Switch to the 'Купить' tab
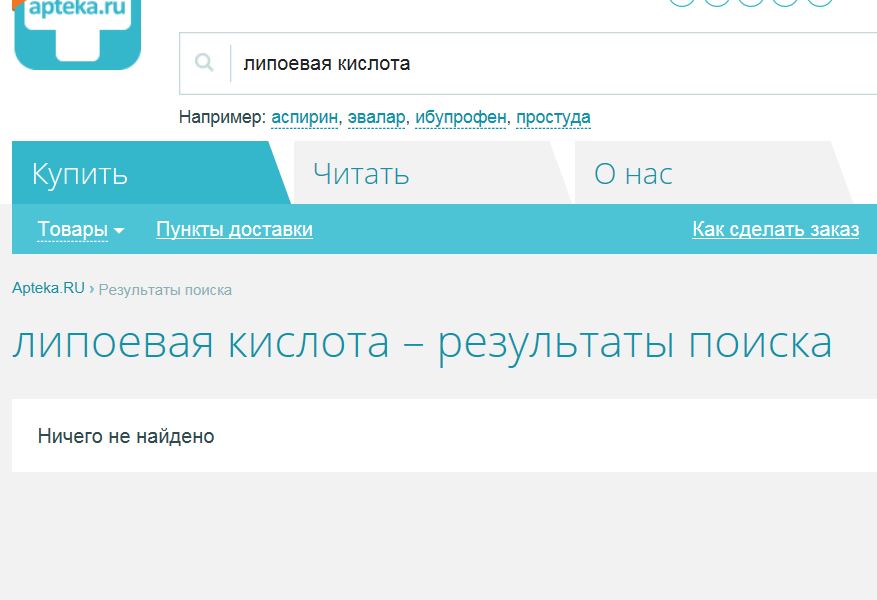This screenshot has width=877, height=600. click(80, 173)
